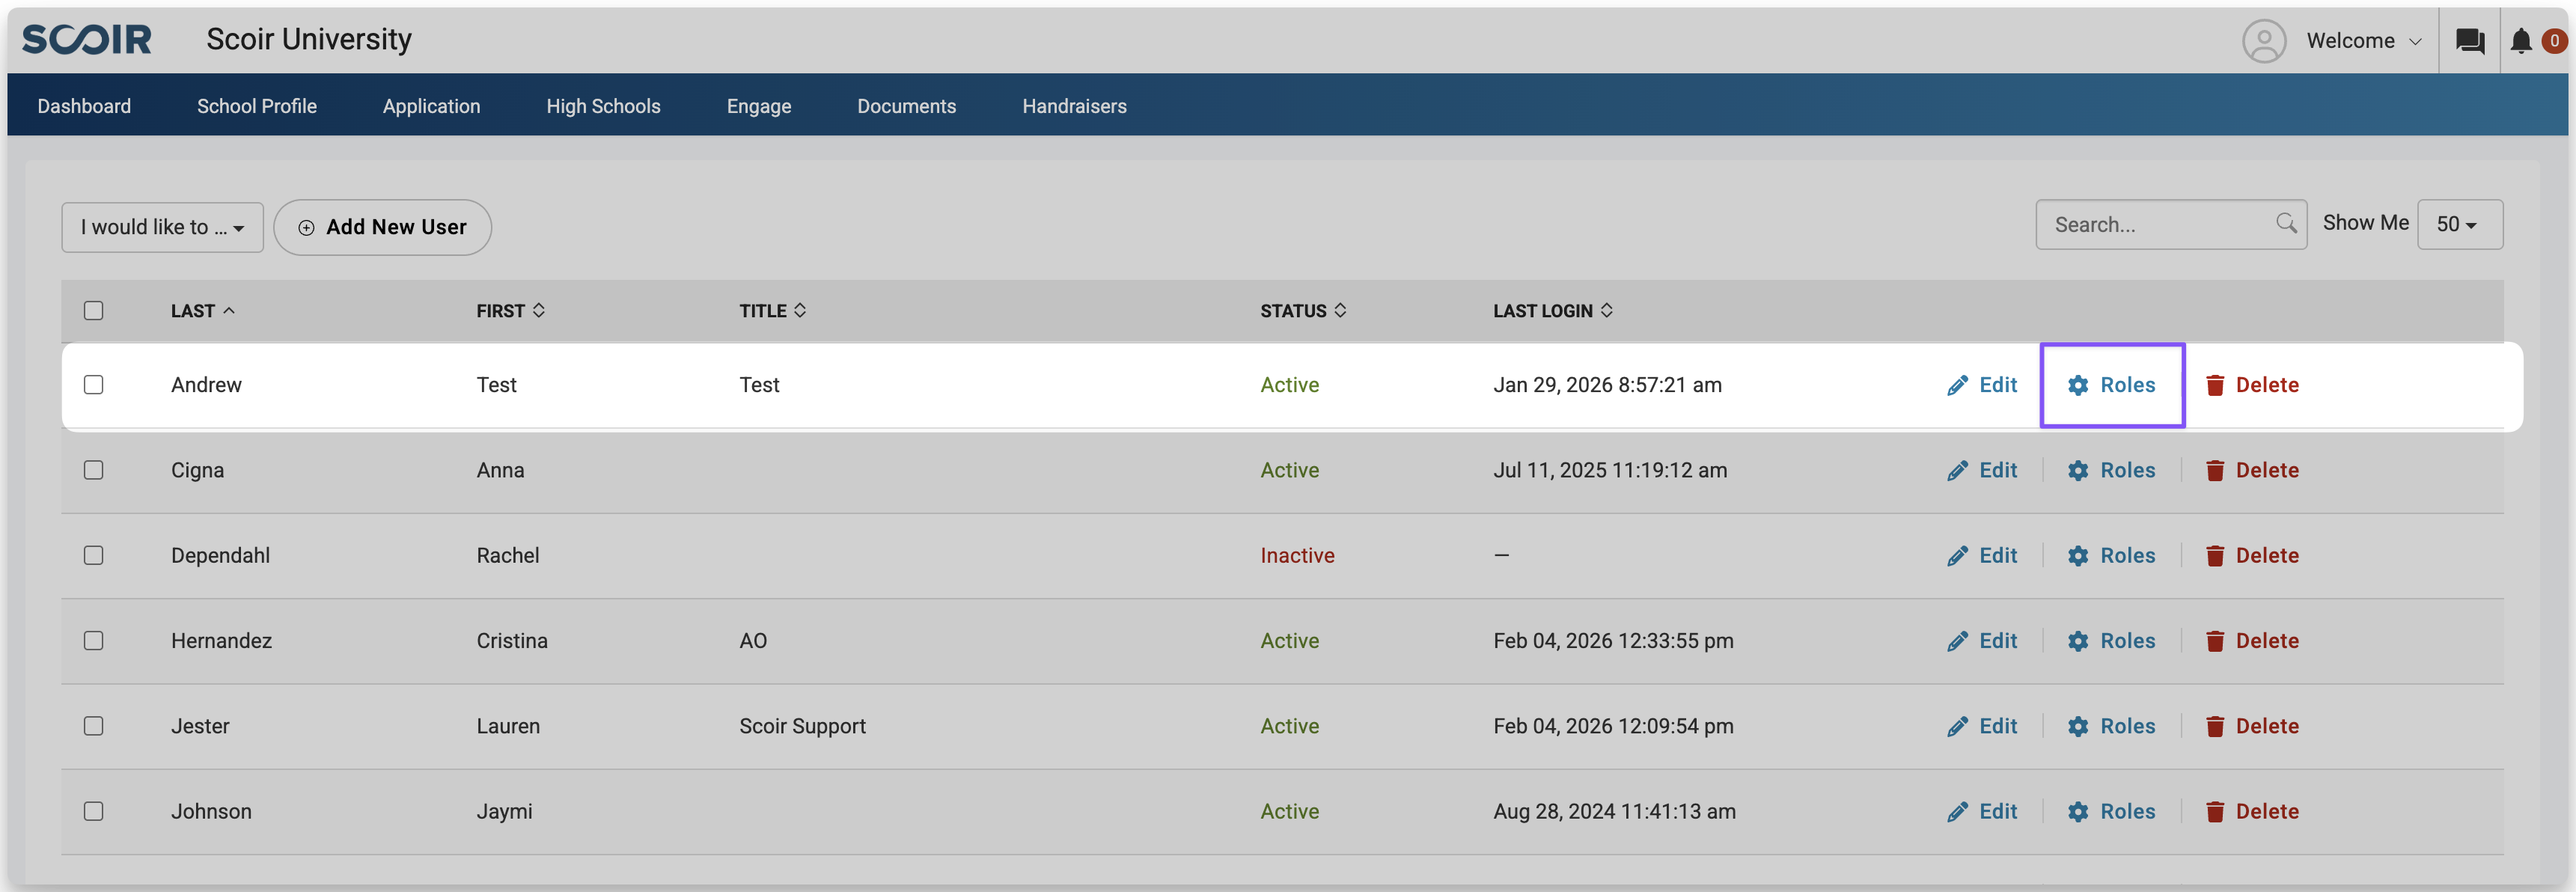Viewport: 2576px width, 892px height.
Task: Open Roles for Andrew Test
Action: (x=2112, y=385)
